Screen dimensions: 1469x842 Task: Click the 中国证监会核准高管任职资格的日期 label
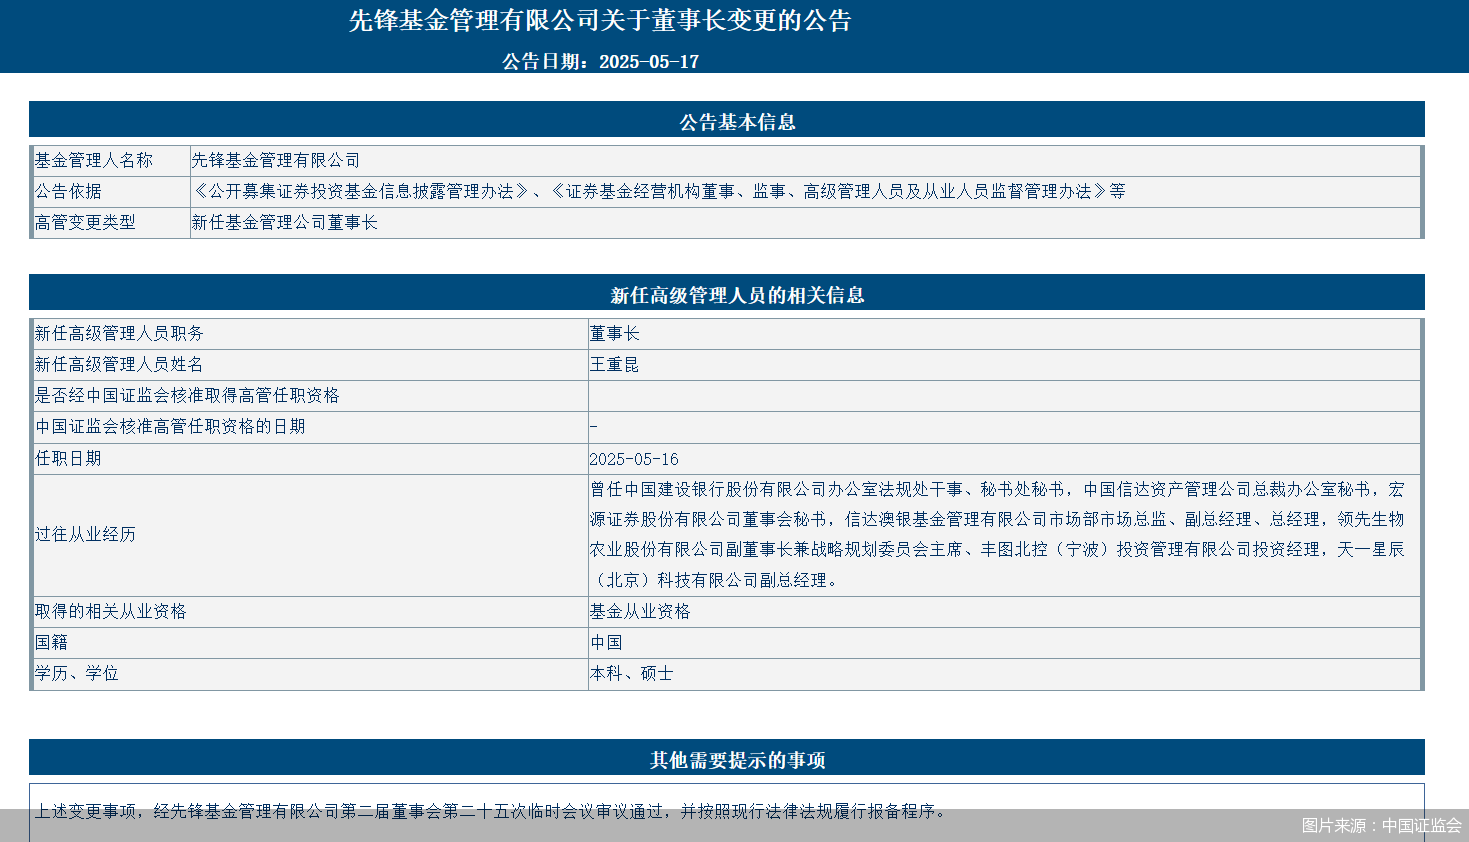(x=170, y=426)
